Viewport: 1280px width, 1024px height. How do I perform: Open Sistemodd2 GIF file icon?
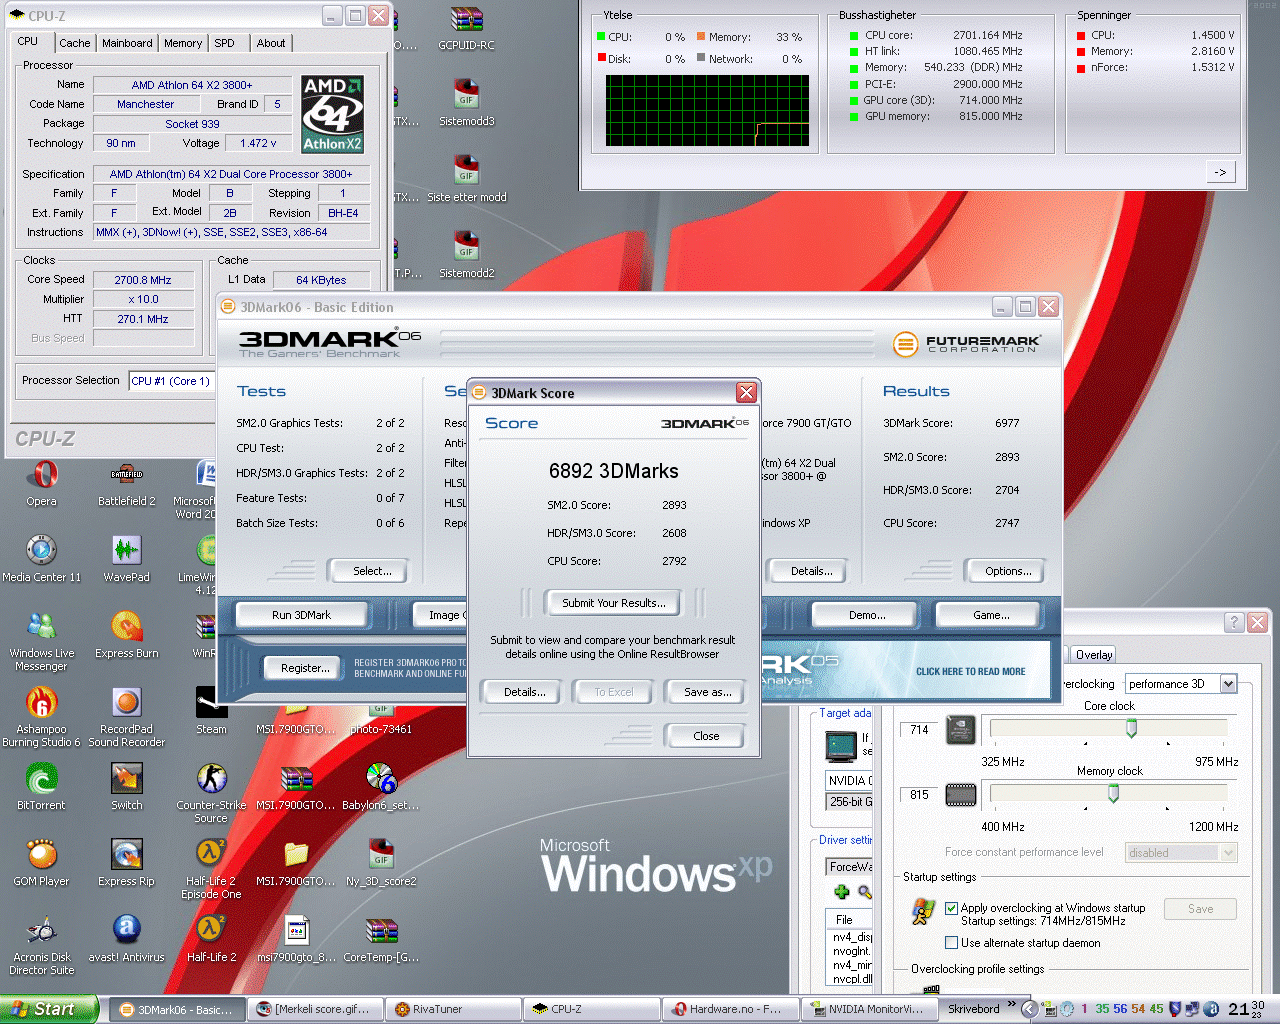tap(466, 255)
